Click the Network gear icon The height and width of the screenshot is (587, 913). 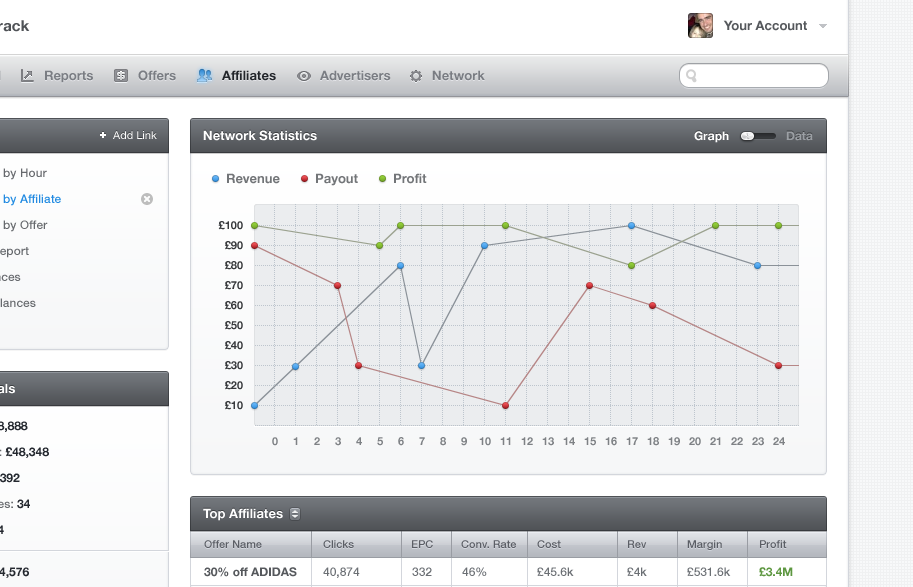pos(416,76)
